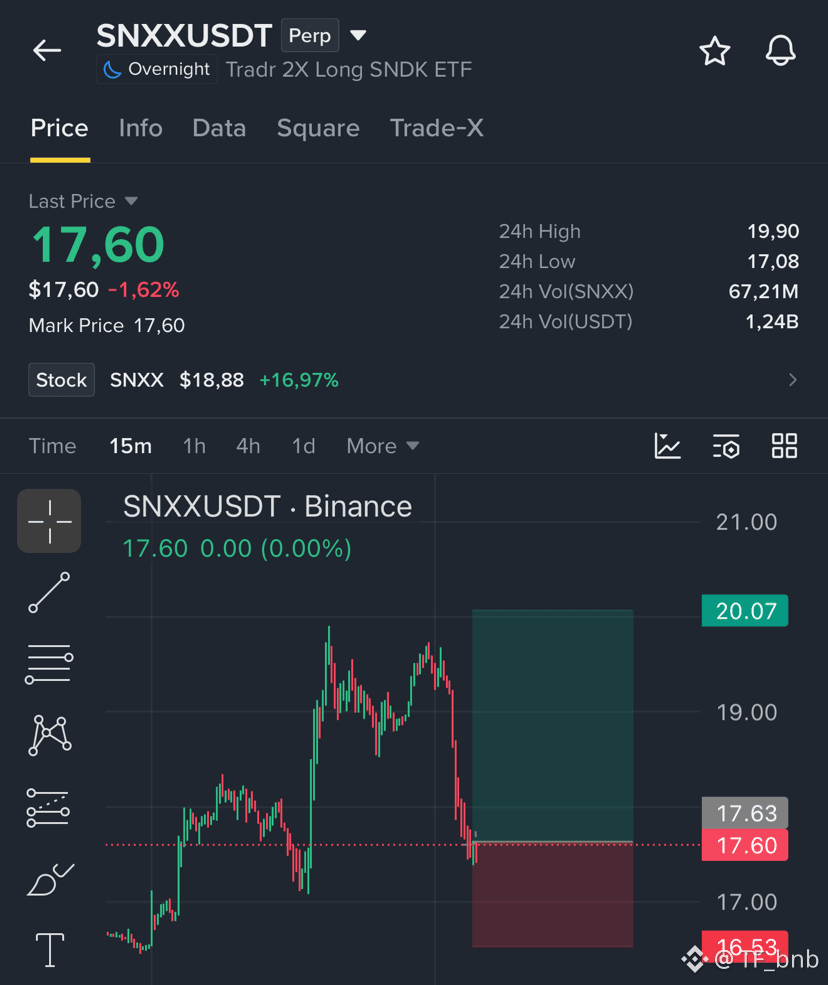Screen dimensions: 828x985
Task: Open price alerts with the bell icon
Action: pyautogui.click(x=781, y=50)
